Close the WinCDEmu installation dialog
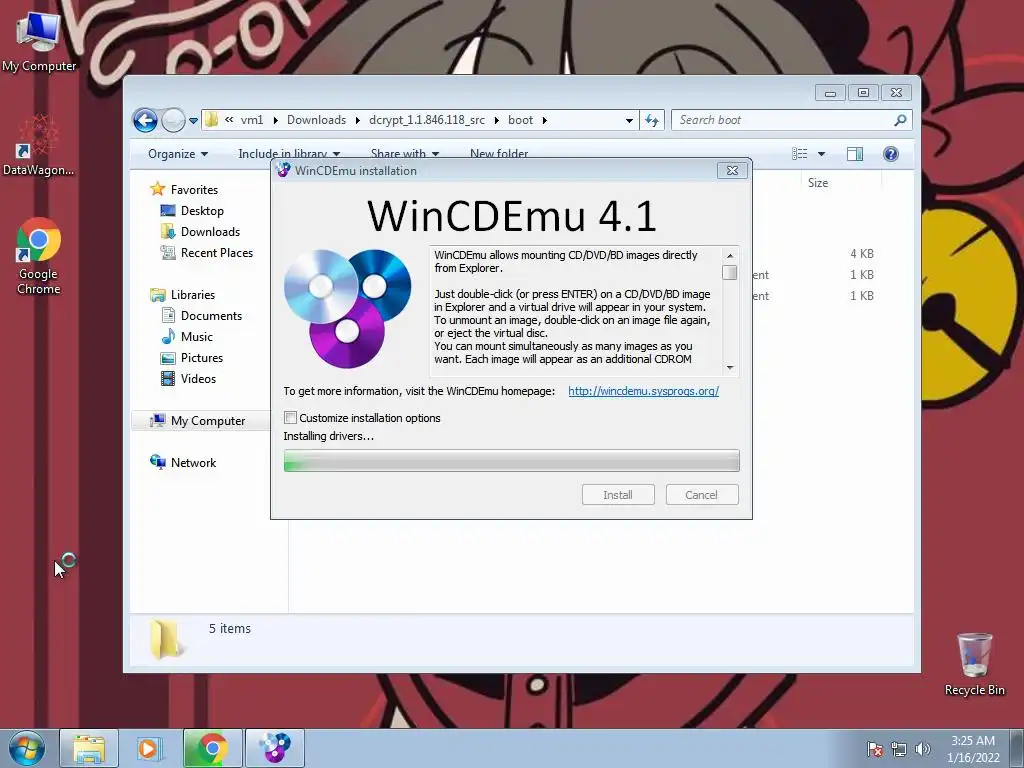The image size is (1024, 768). click(732, 170)
